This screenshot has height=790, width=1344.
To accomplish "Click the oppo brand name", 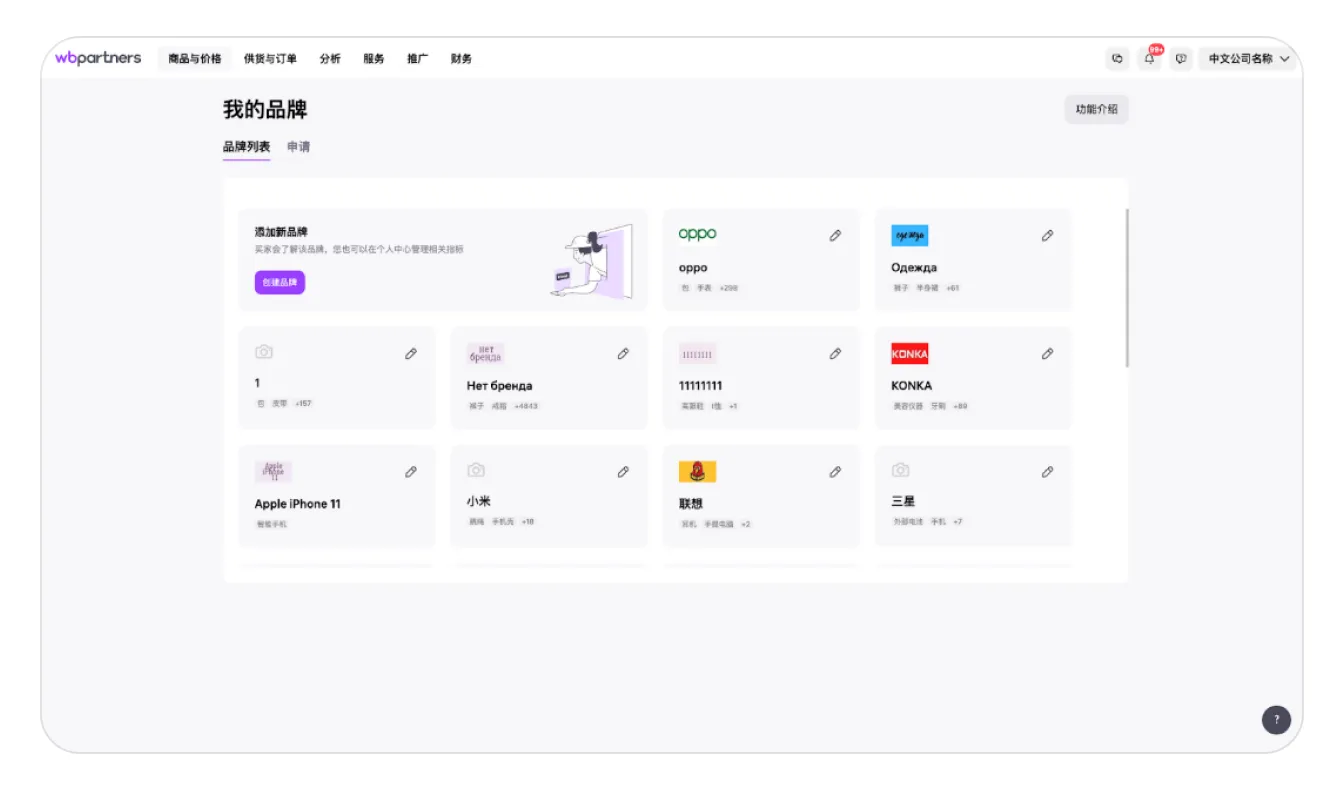I will [693, 268].
